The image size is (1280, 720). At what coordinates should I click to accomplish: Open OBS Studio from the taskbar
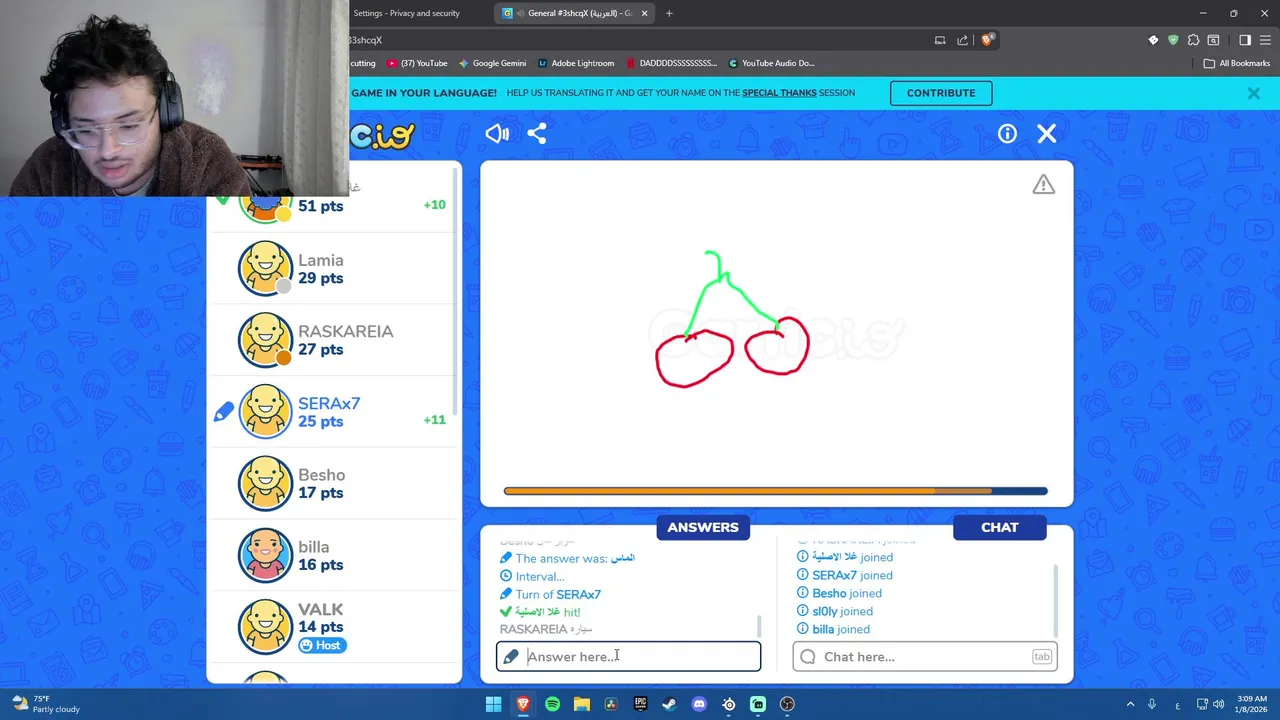tap(787, 704)
